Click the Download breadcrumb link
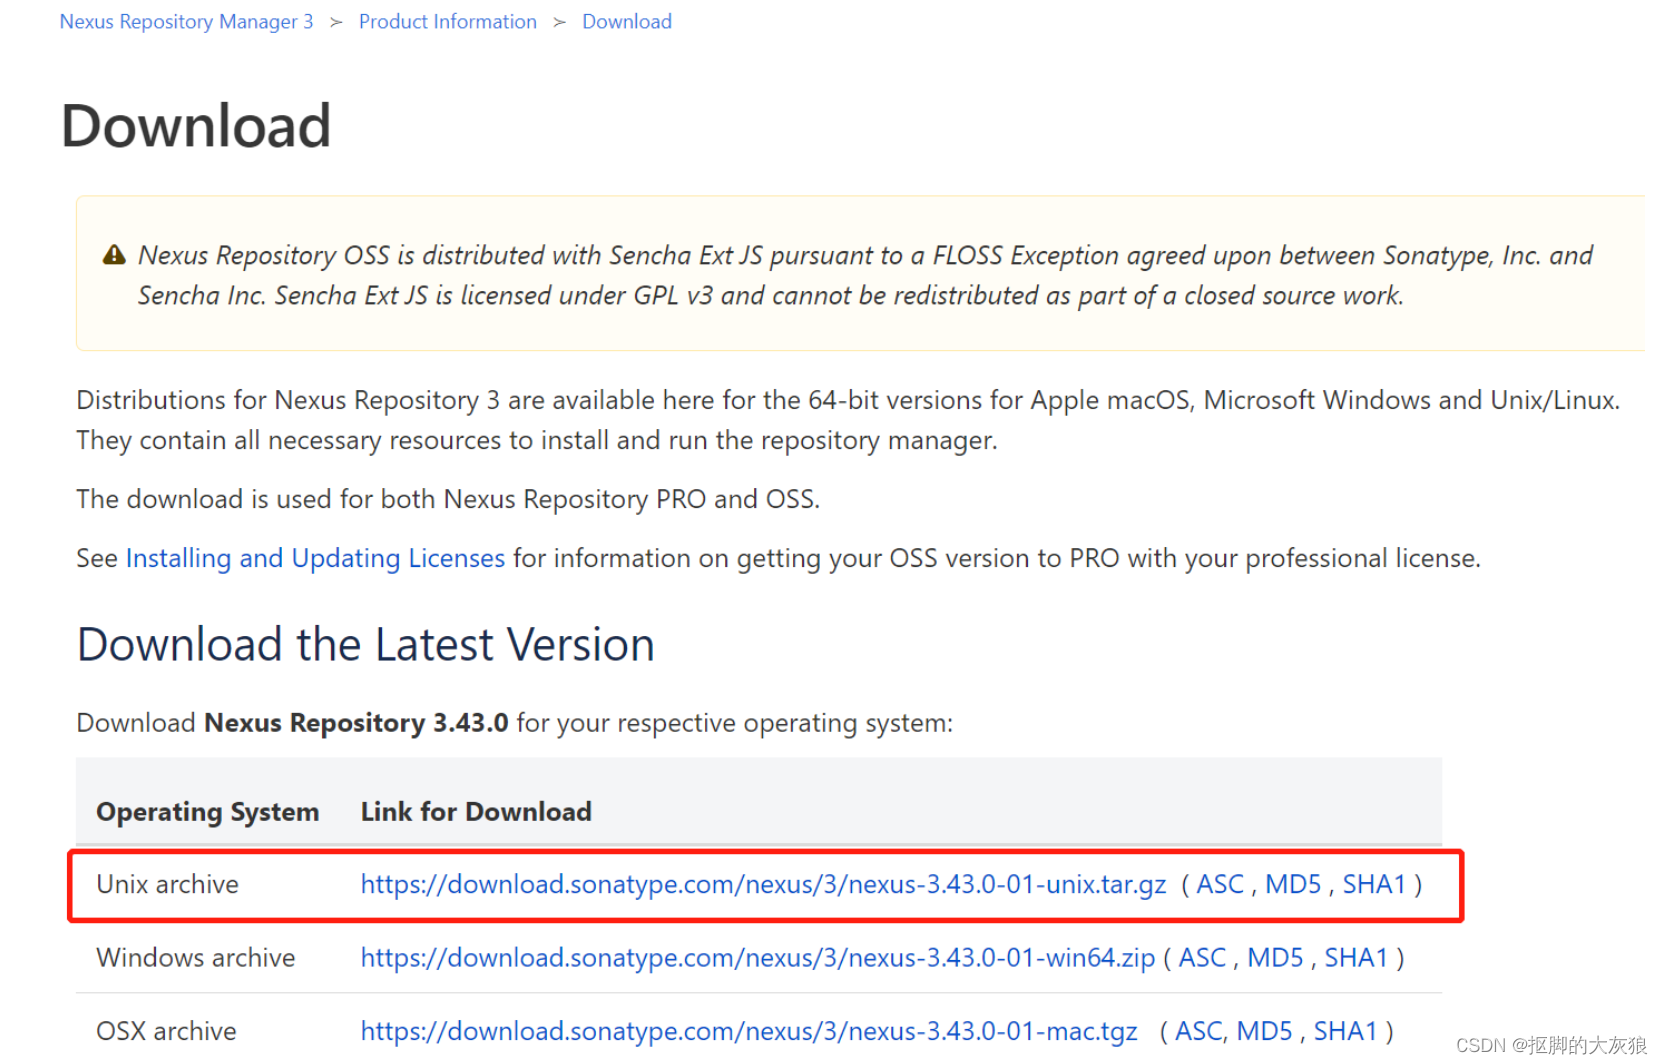 [627, 21]
